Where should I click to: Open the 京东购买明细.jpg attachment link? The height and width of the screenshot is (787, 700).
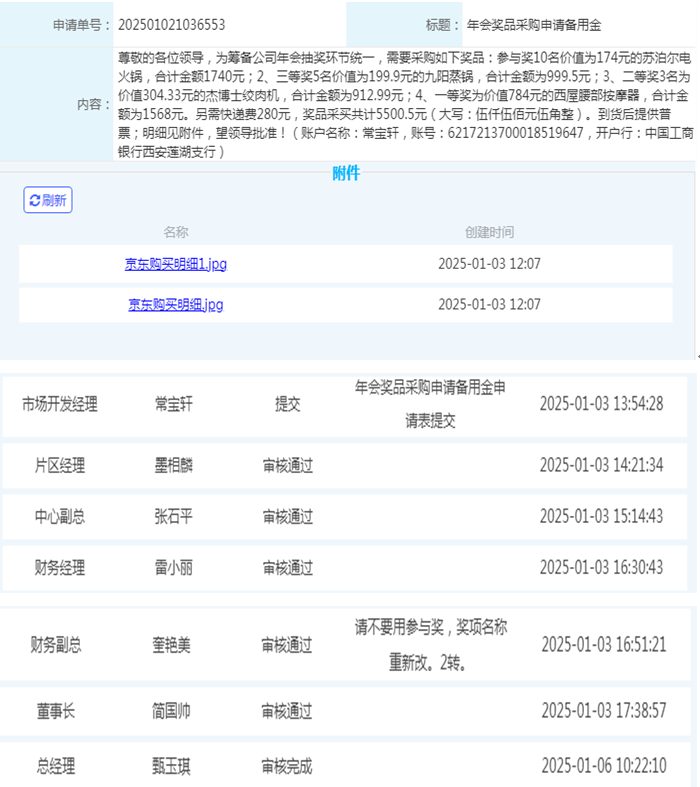[x=175, y=304]
